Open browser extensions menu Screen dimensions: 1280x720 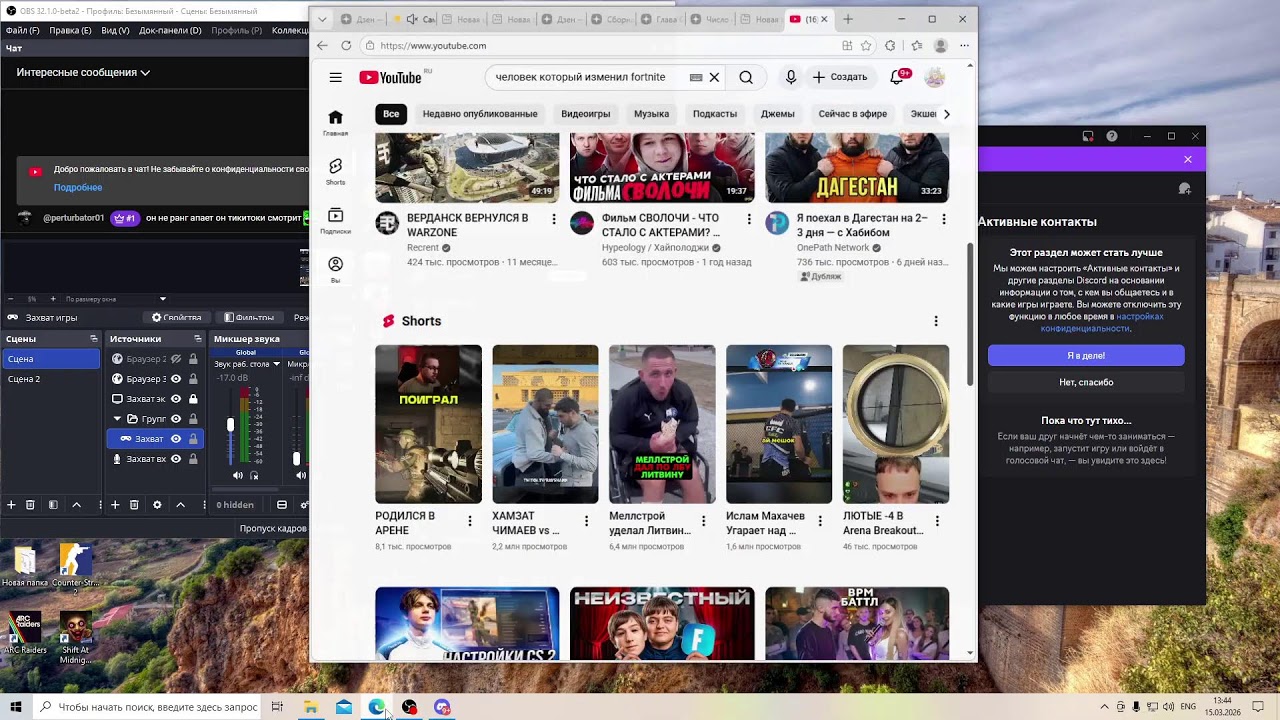(890, 45)
